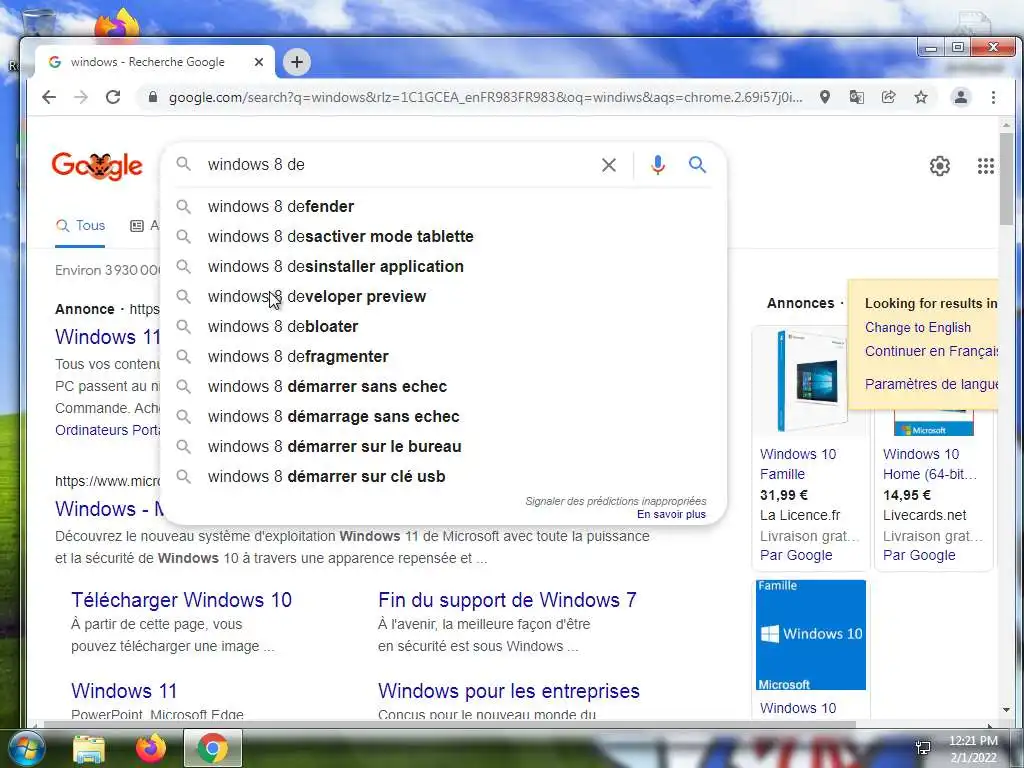Click the network tray icon
The image size is (1024, 768).
pyautogui.click(x=923, y=748)
